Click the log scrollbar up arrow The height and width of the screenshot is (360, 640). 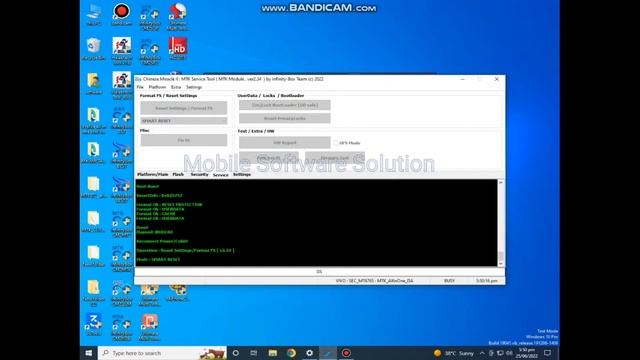pyautogui.click(x=500, y=182)
